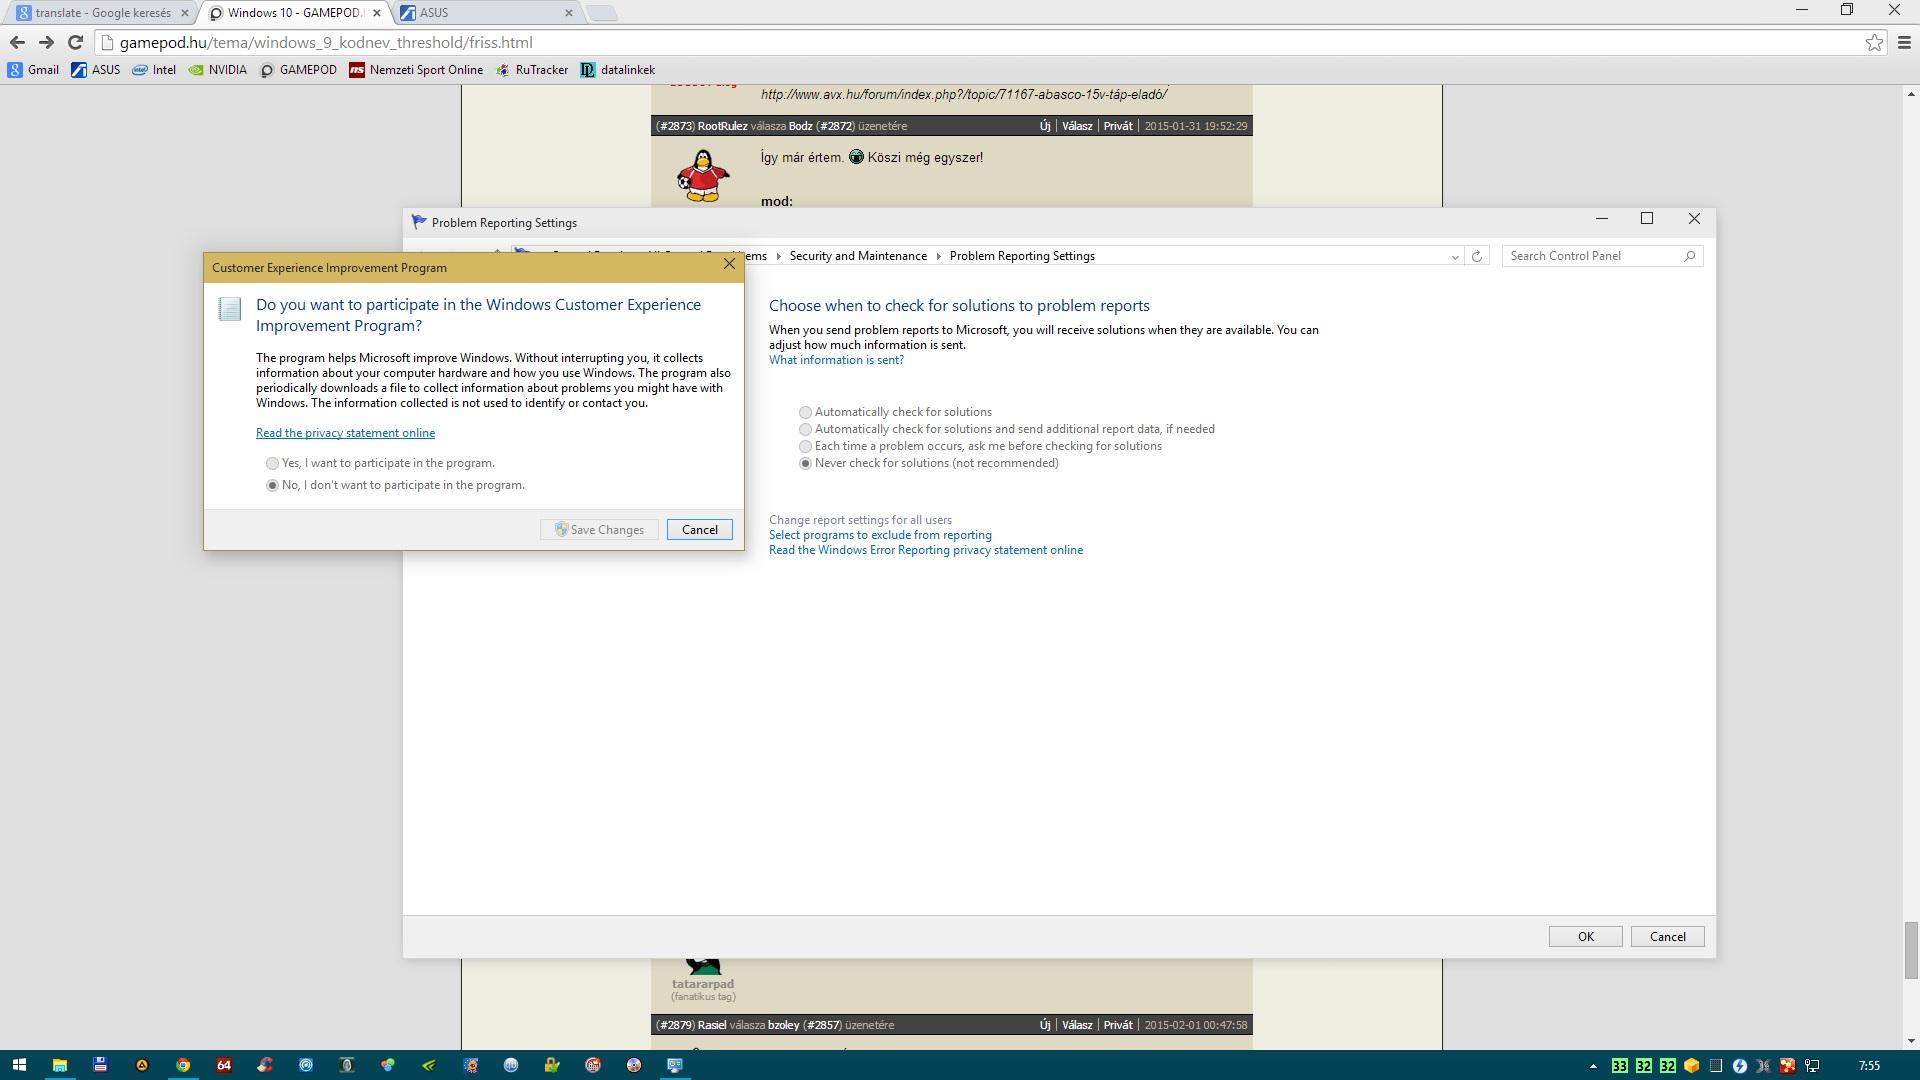Show hidden system tray icons
The width and height of the screenshot is (1920, 1080).
(x=1593, y=1066)
